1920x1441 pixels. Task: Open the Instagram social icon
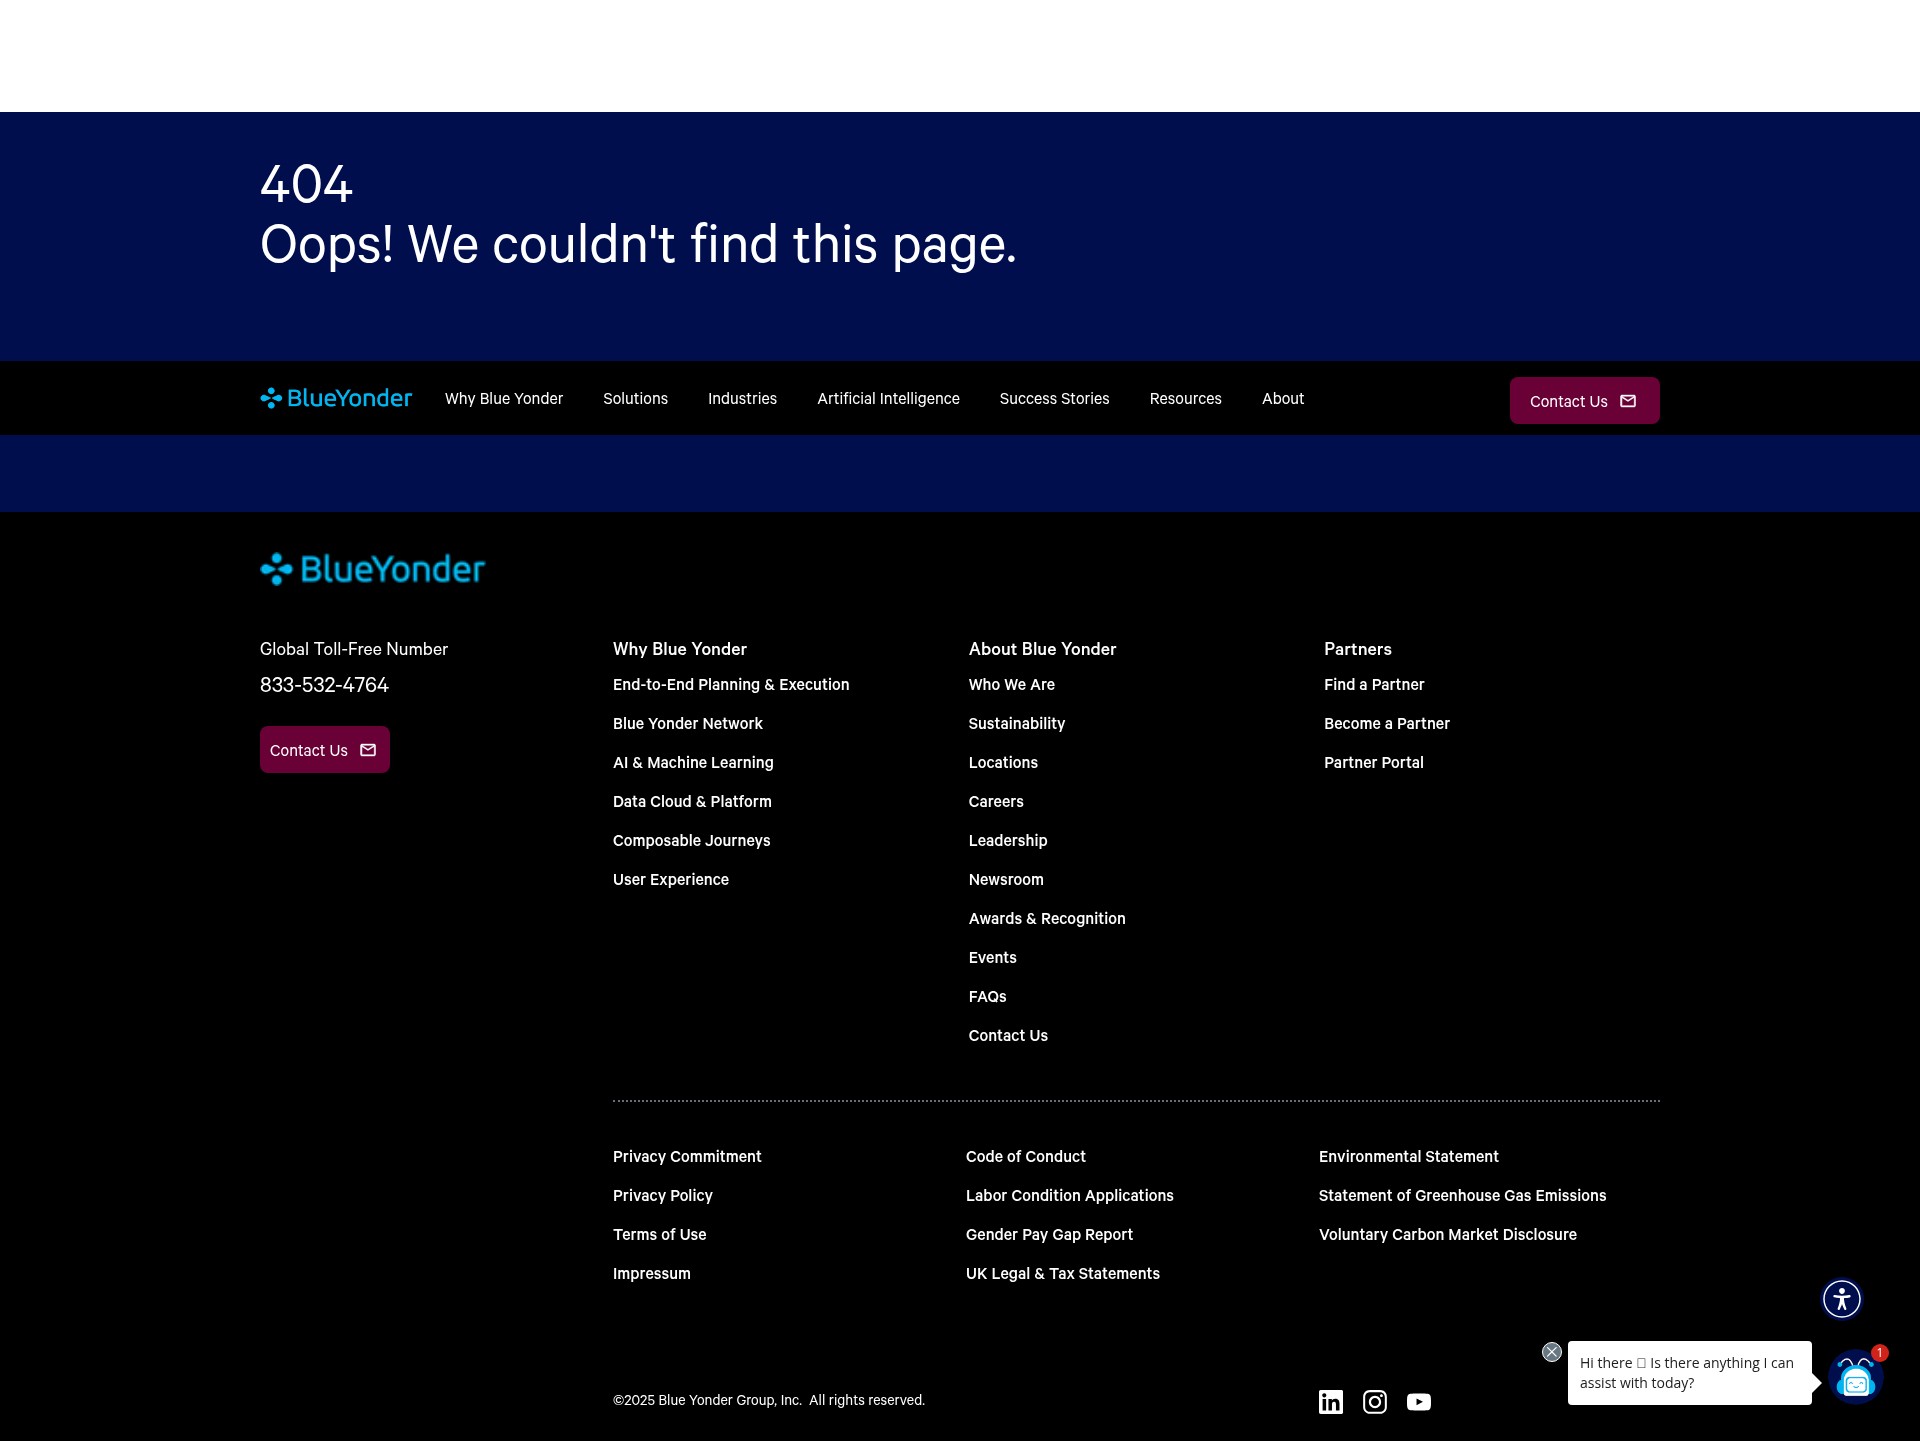1375,1402
